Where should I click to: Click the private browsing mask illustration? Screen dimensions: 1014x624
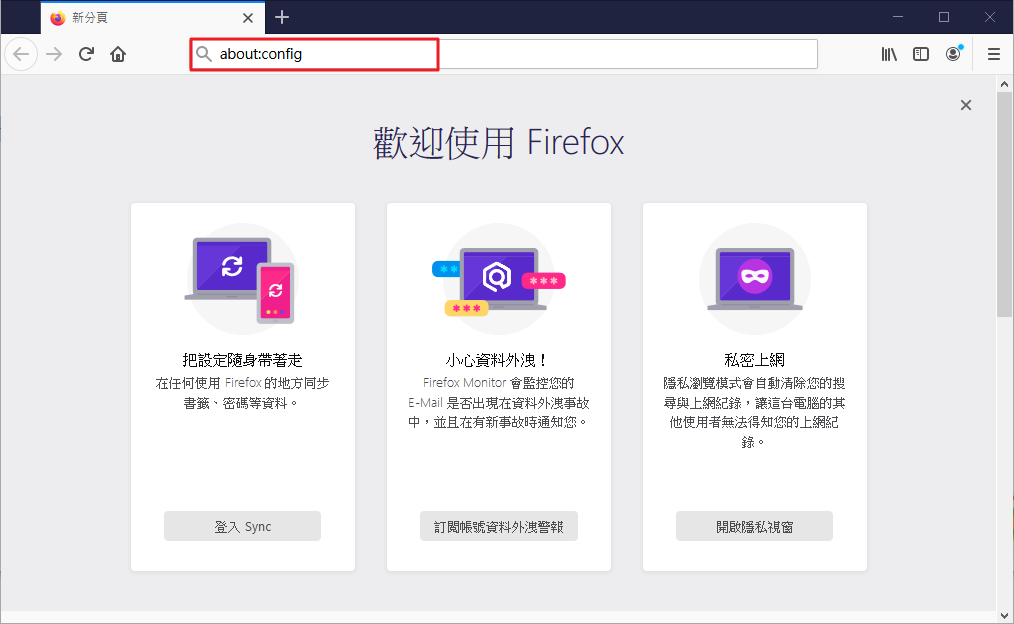tap(755, 279)
